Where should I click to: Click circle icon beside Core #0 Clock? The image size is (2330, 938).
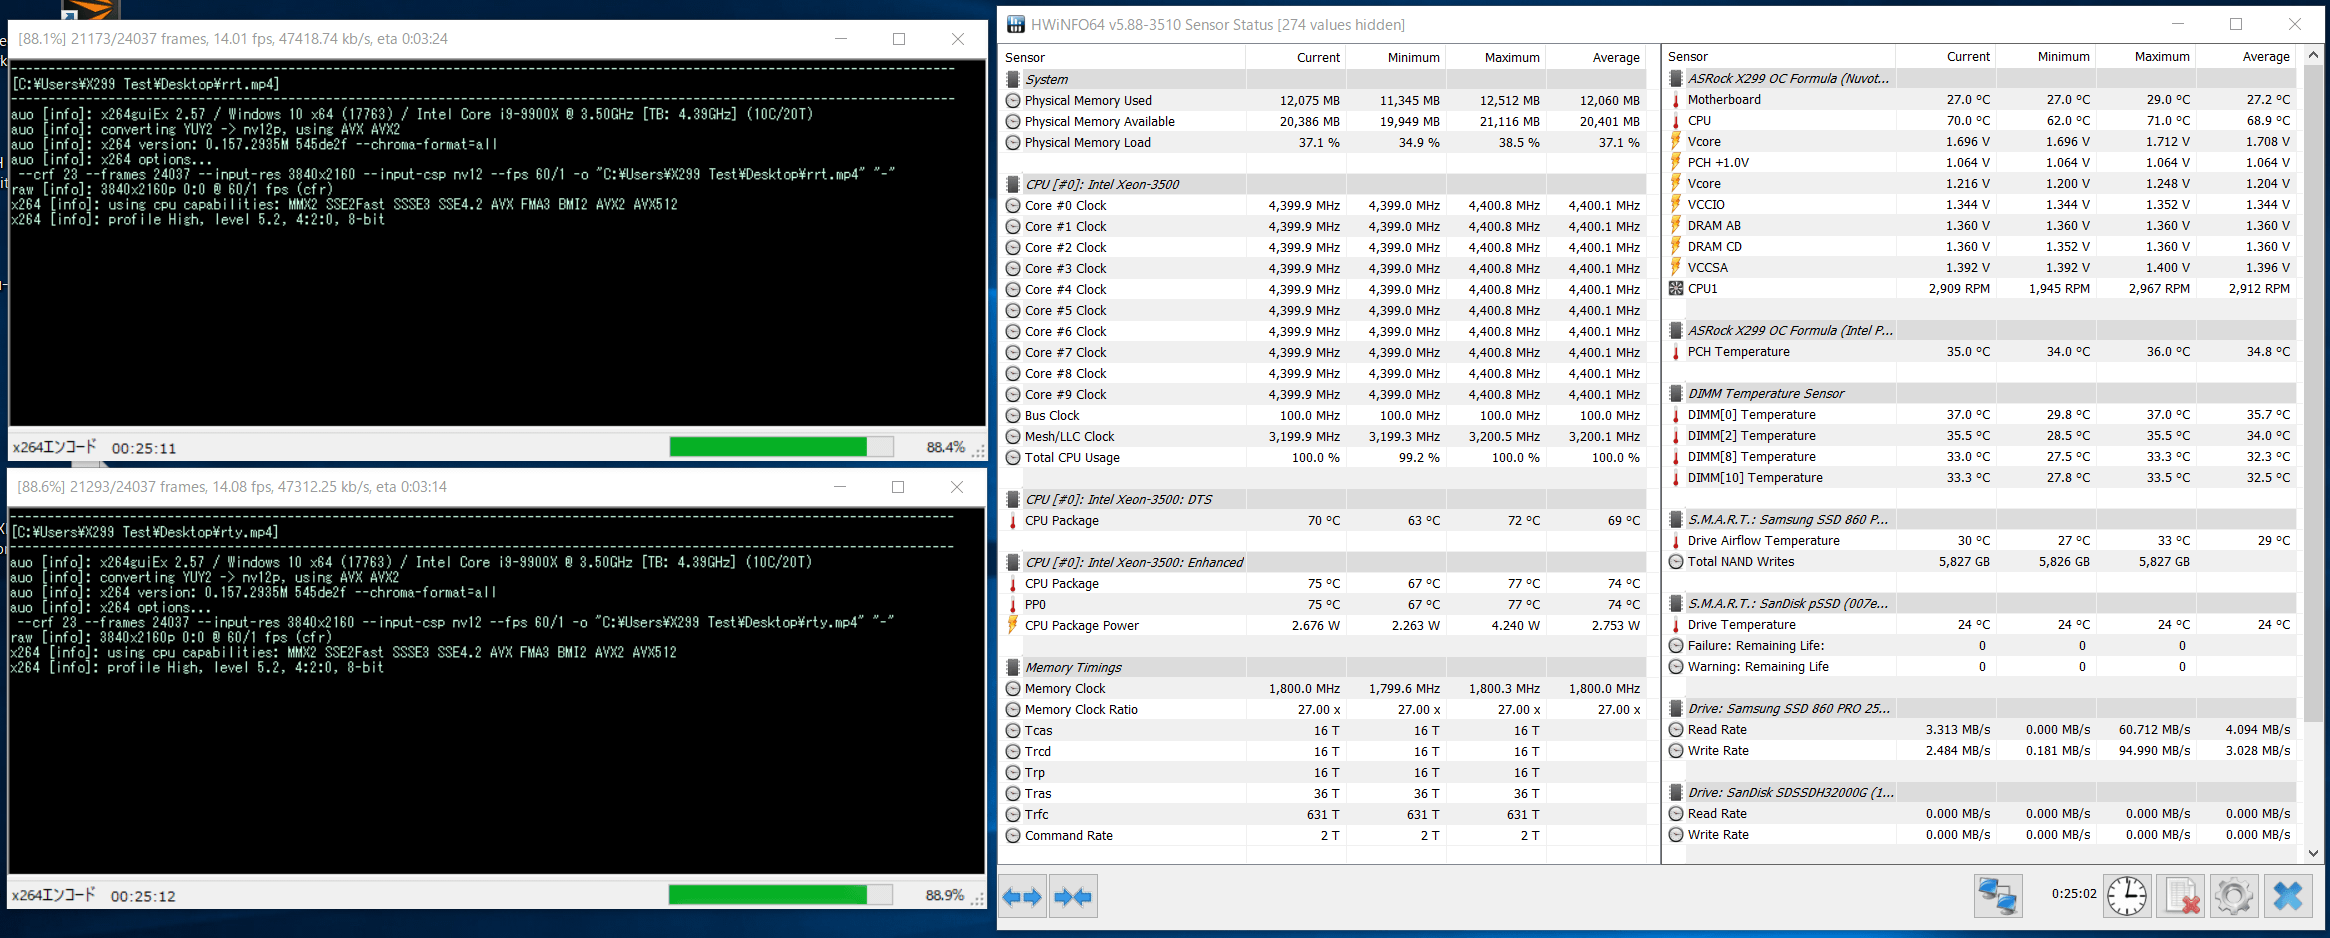click(x=1013, y=206)
